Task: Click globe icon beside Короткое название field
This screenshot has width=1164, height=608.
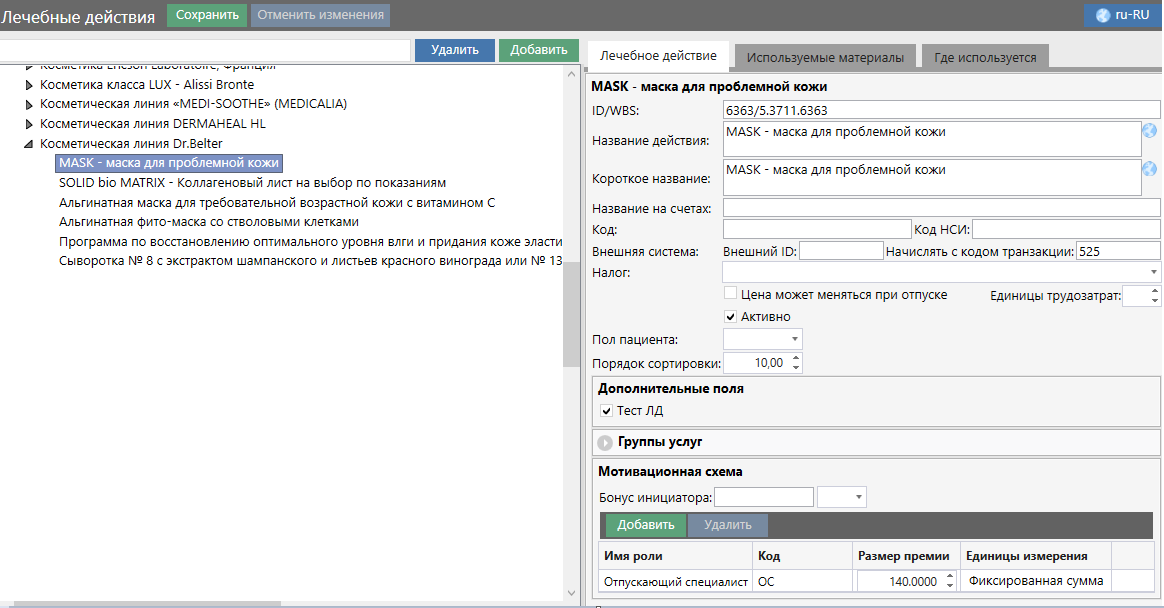Action: [x=1149, y=169]
